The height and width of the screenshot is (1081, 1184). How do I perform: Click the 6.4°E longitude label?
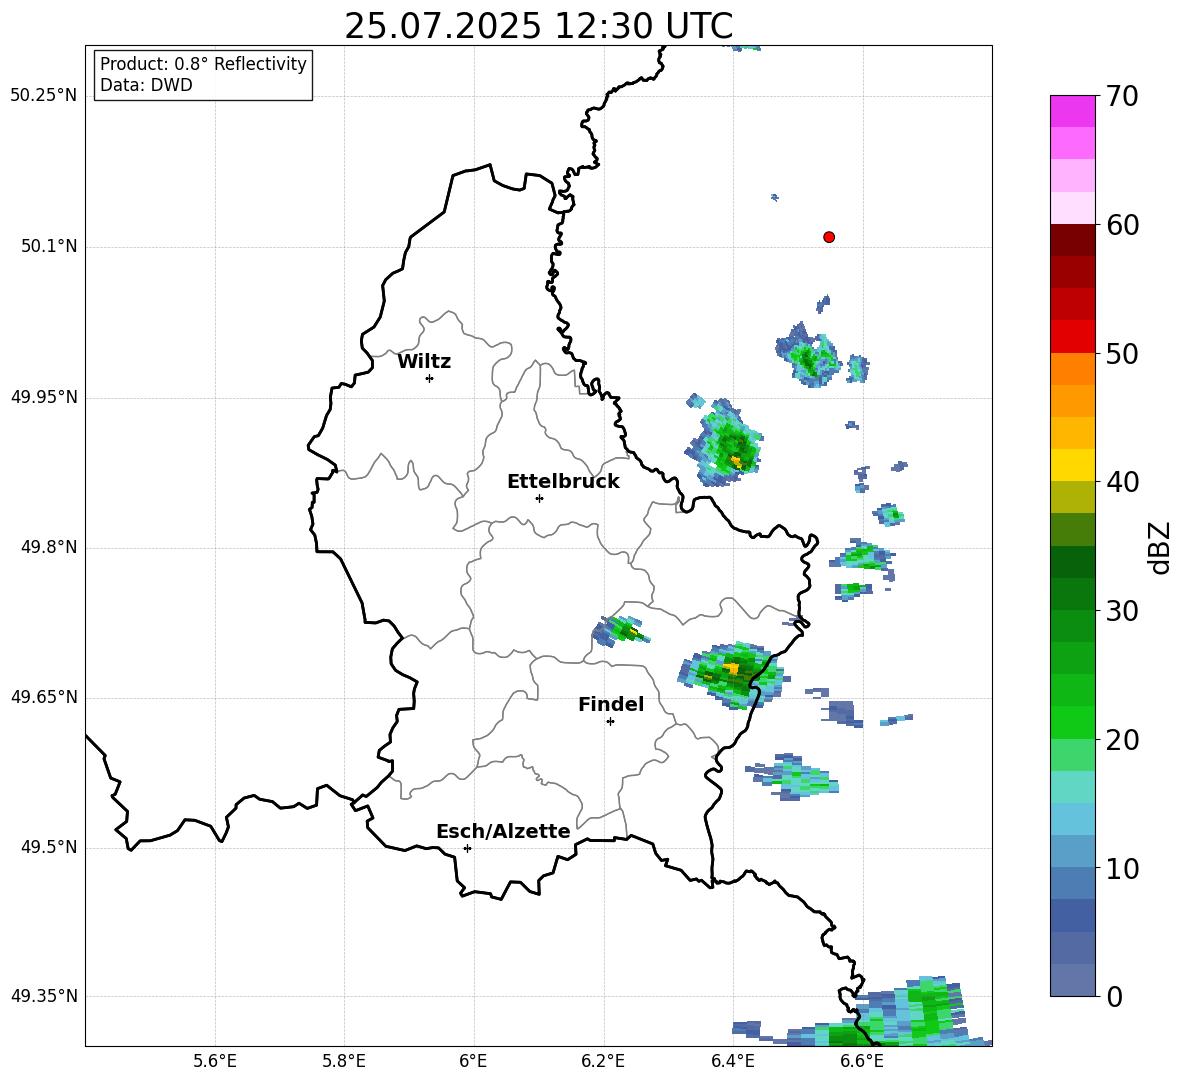point(732,1061)
